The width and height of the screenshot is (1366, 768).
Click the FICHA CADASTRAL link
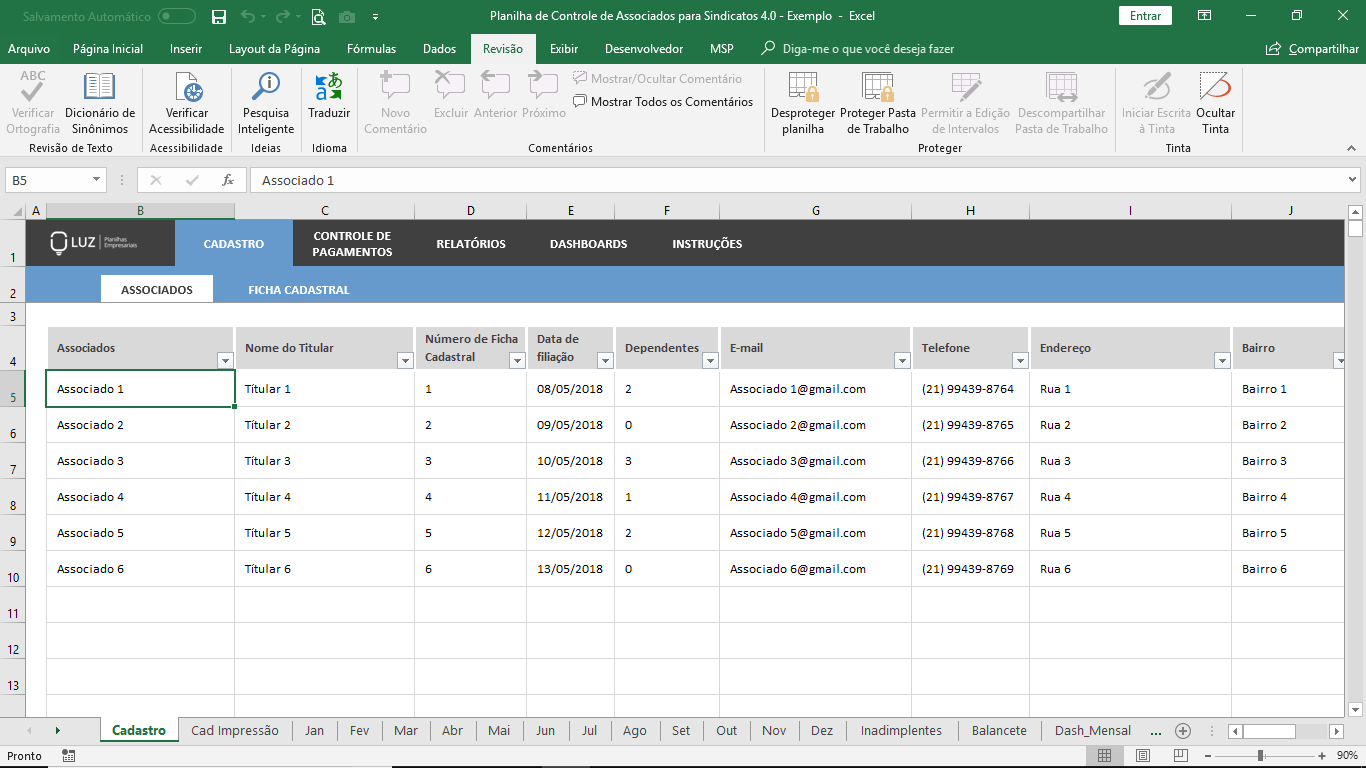click(299, 290)
